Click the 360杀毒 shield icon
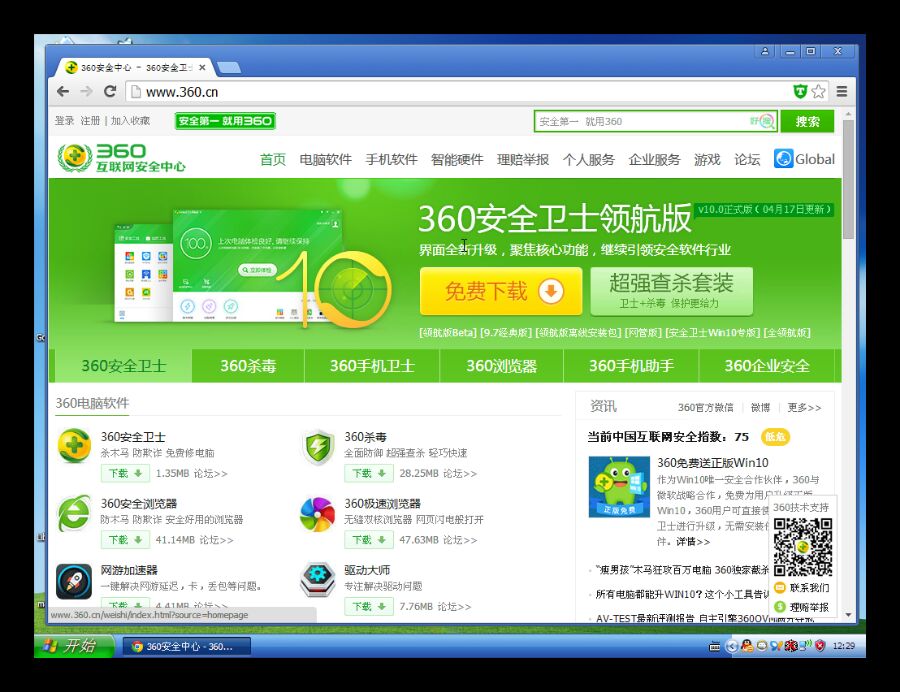Screen dimensions: 900x692 click(x=318, y=448)
